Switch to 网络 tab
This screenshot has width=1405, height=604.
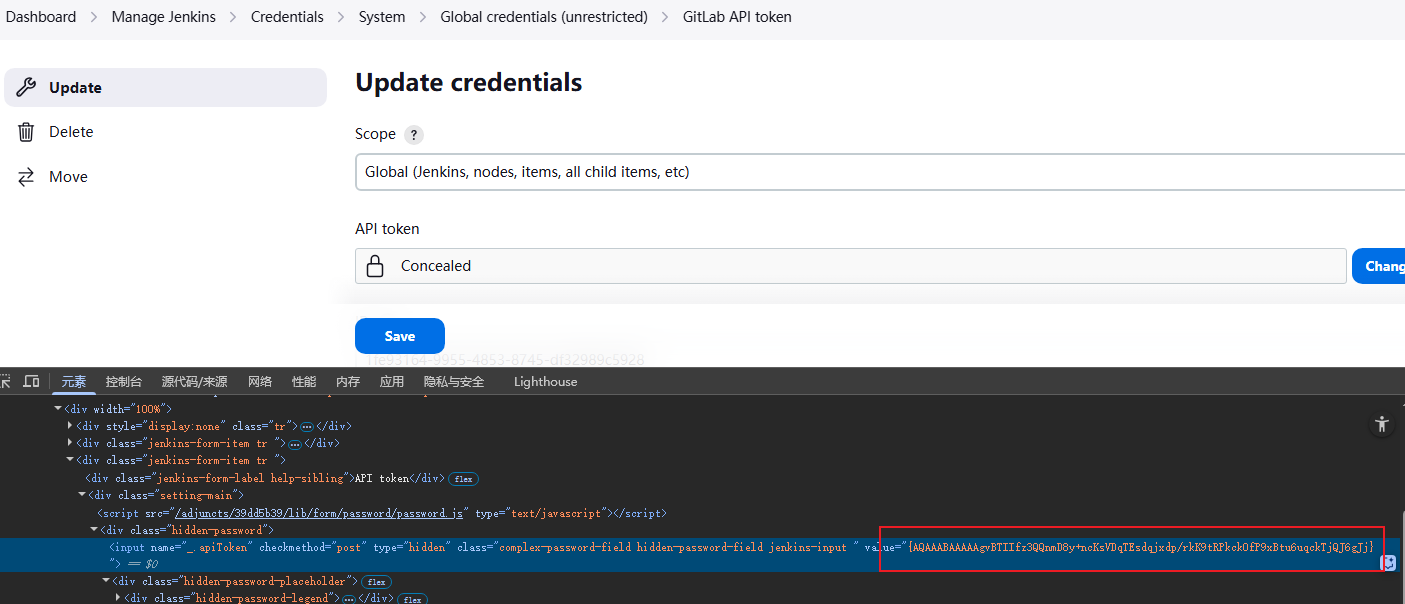[260, 382]
